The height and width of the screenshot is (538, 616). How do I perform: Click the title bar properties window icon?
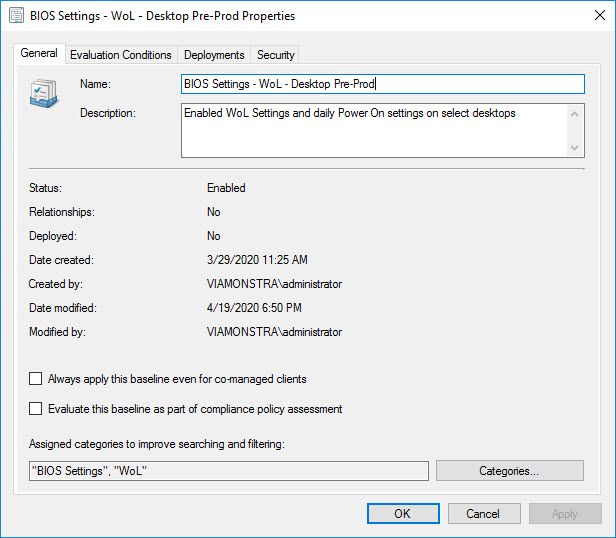pyautogui.click(x=14, y=16)
